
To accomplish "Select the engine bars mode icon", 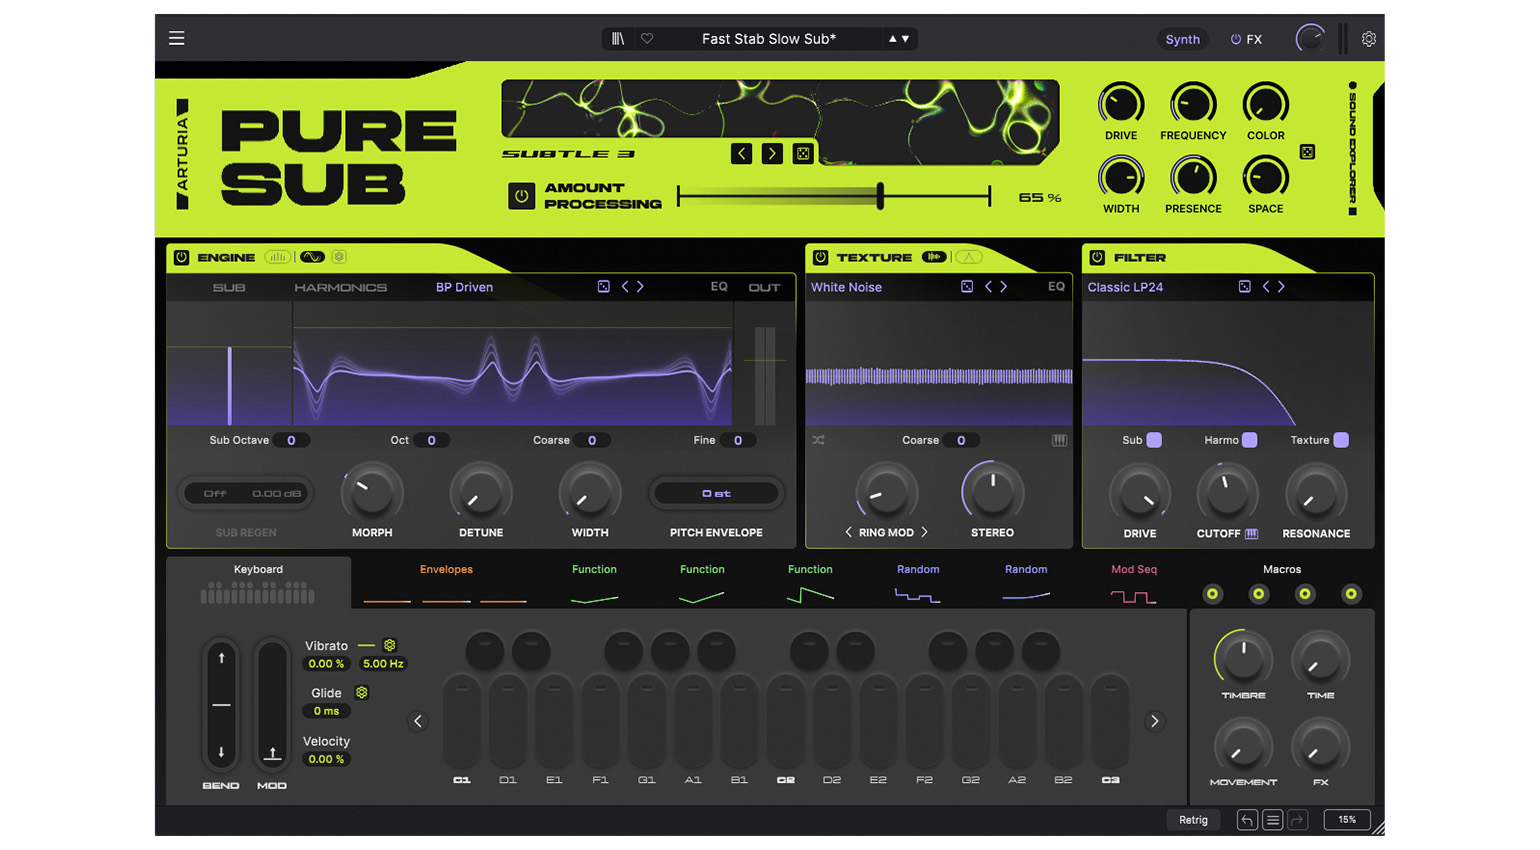I will (277, 257).
